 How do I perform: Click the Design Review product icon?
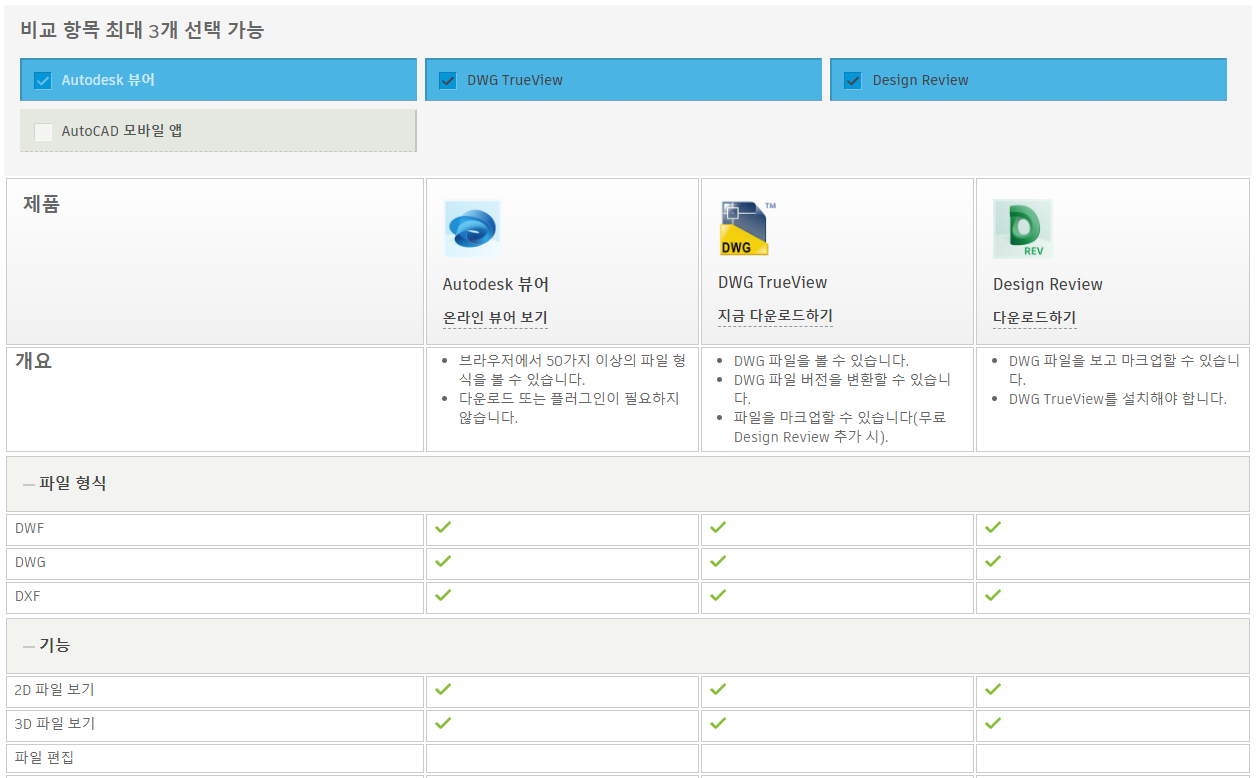tap(1022, 229)
